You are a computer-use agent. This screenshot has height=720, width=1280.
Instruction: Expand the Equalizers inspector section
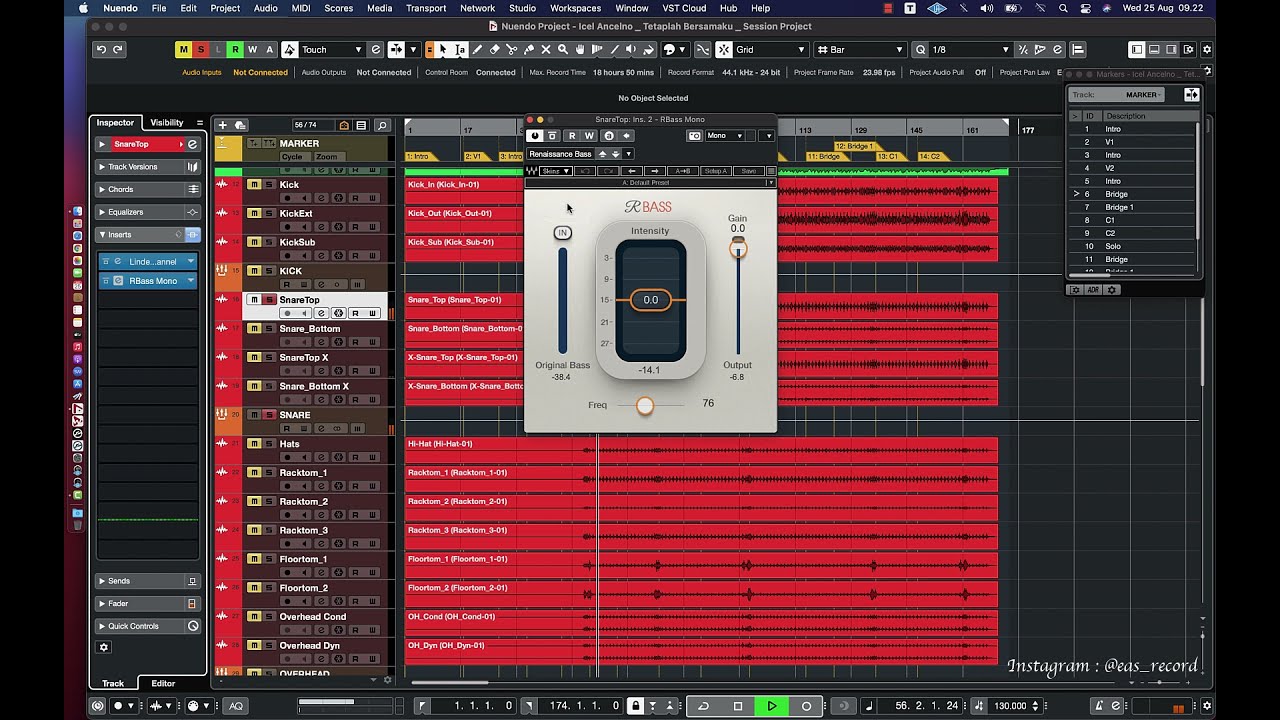tap(148, 212)
